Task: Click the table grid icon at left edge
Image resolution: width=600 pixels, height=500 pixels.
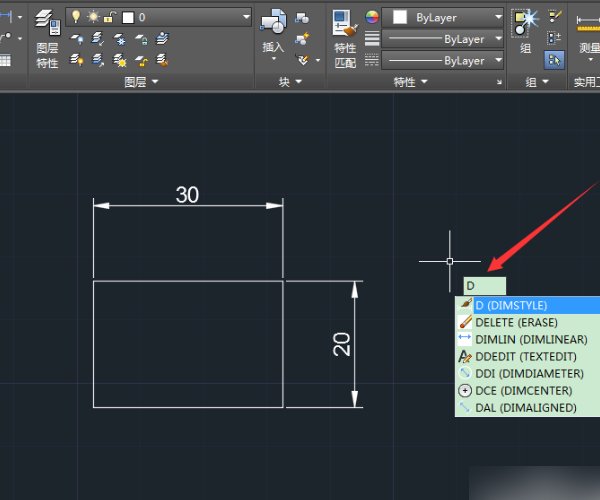Action: 5,60
